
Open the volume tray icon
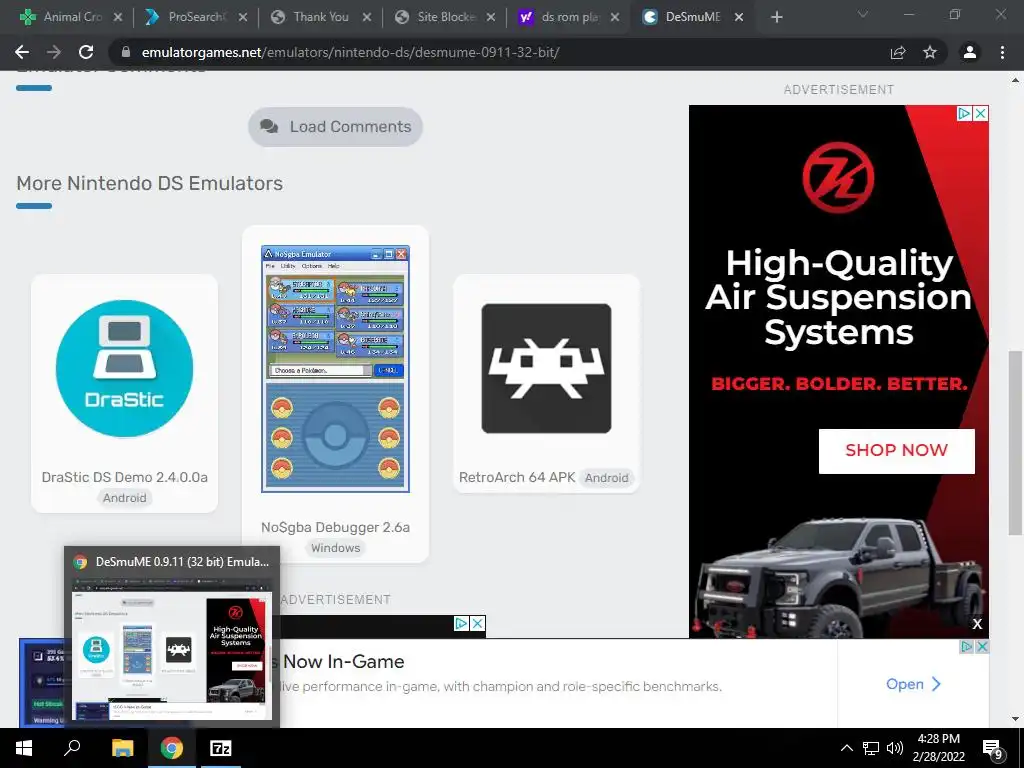coord(895,748)
